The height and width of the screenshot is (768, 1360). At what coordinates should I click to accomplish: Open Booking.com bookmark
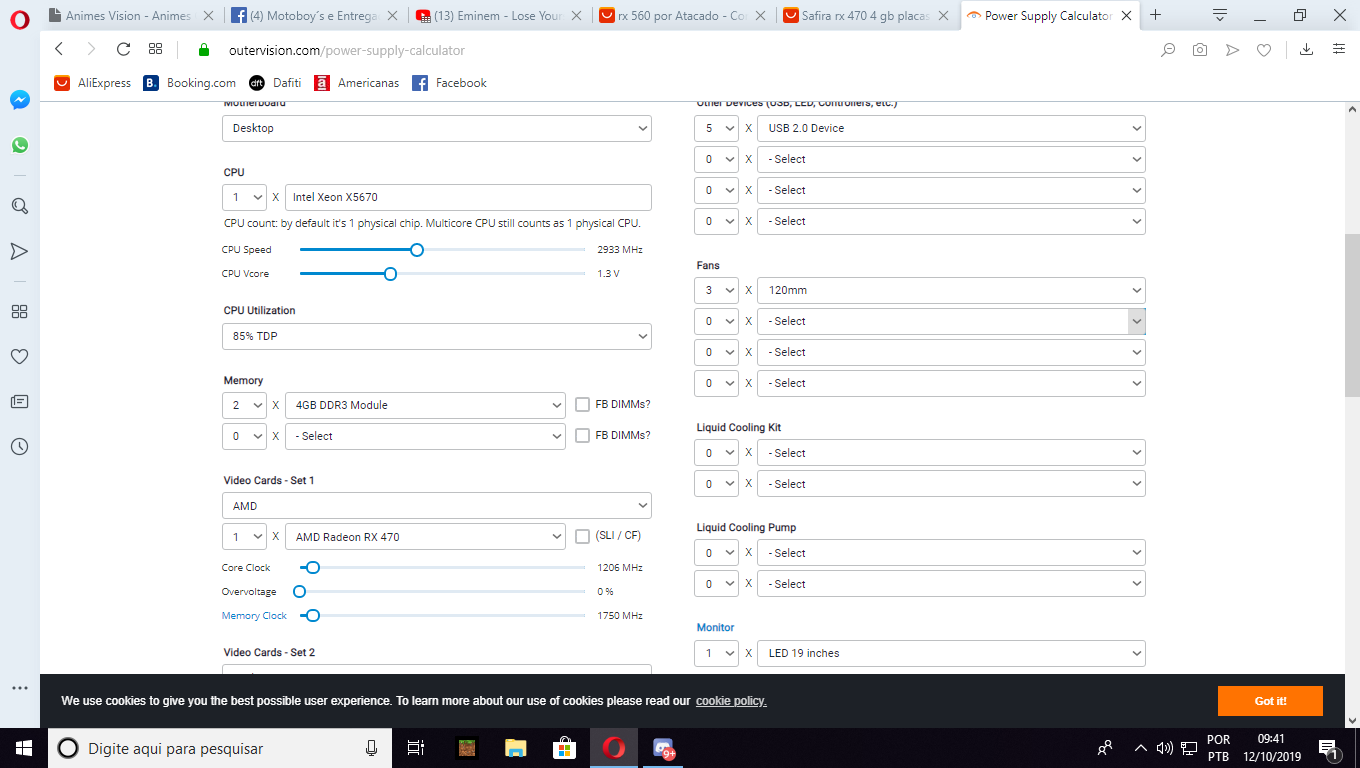point(190,83)
